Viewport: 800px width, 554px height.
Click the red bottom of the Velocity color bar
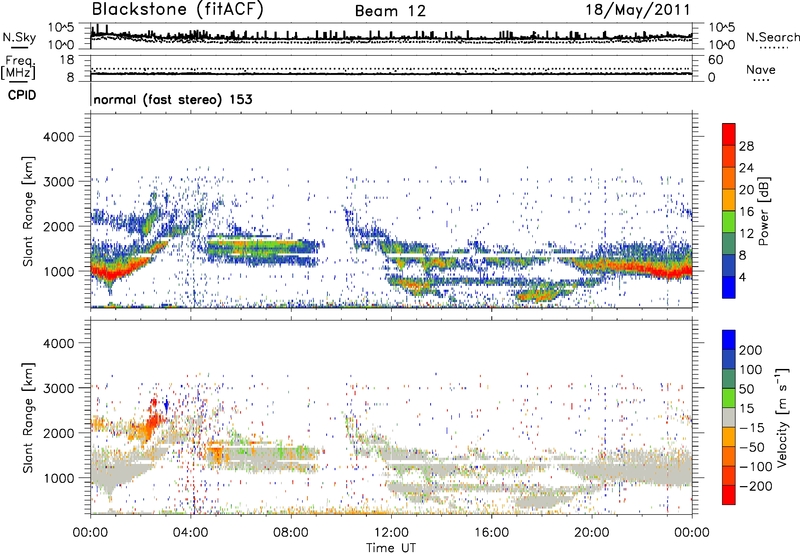tap(729, 495)
